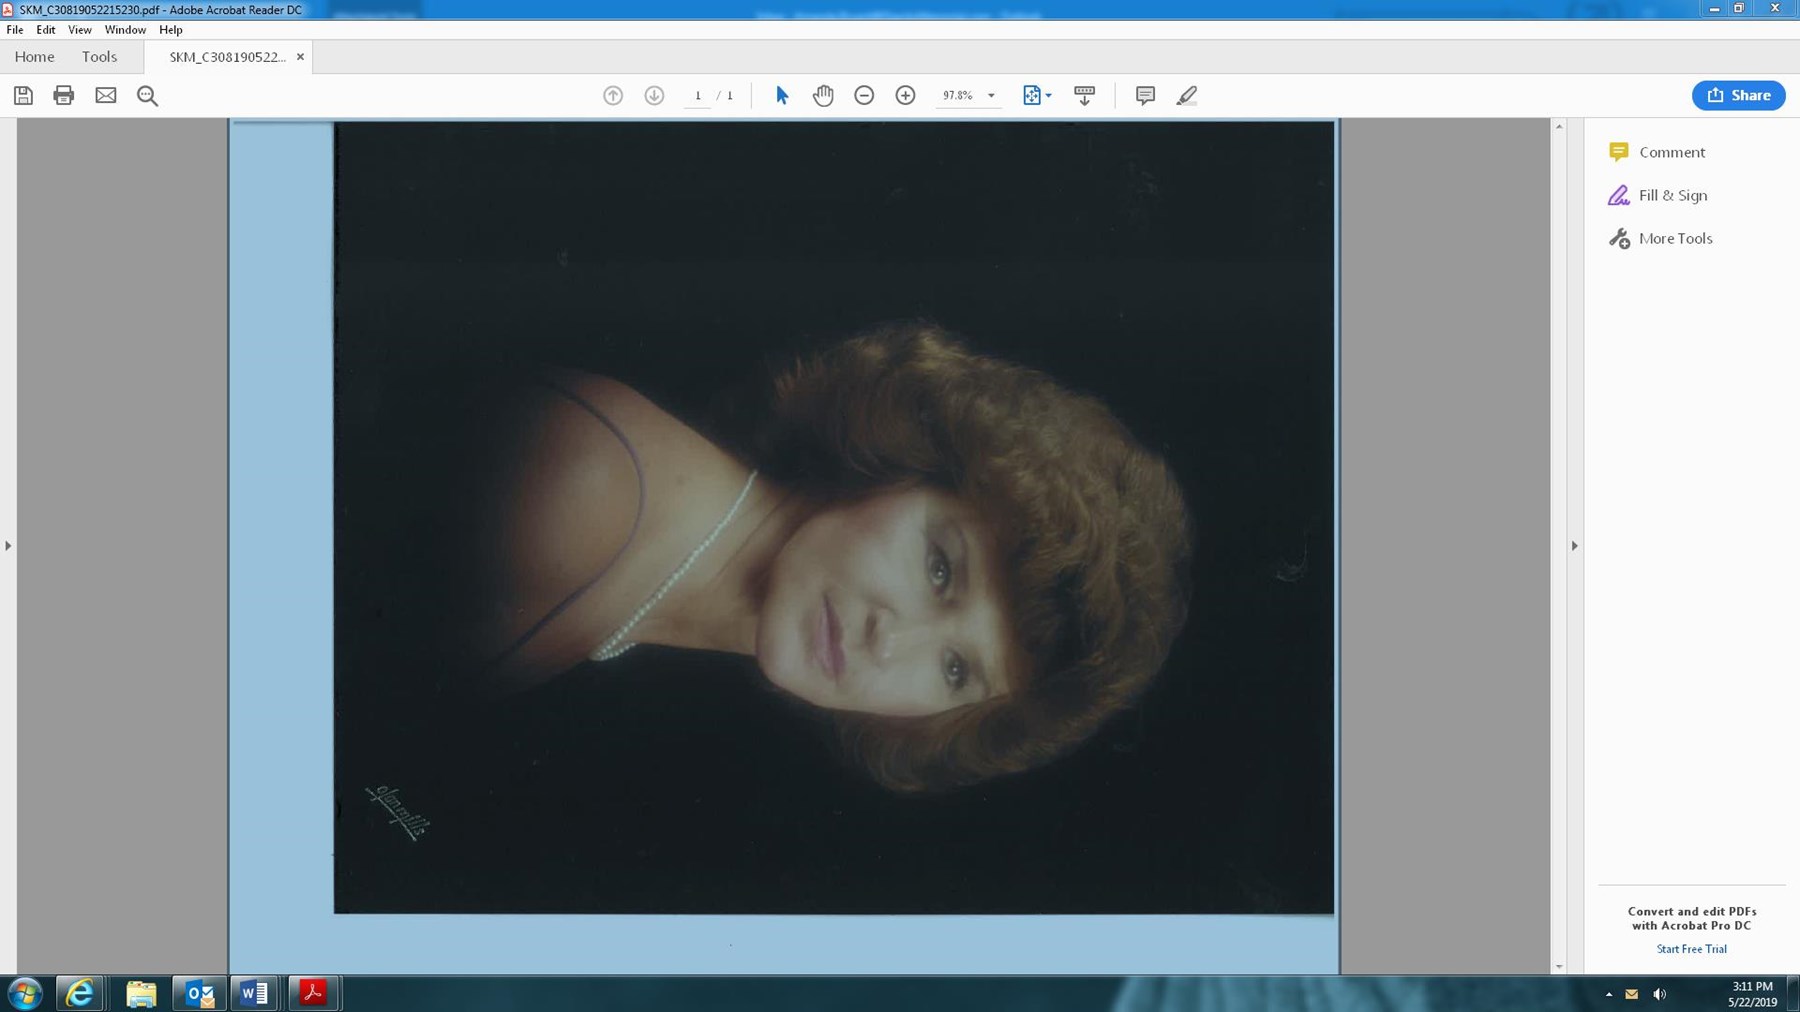Send file by email envelope icon
The height and width of the screenshot is (1012, 1800).
click(x=106, y=95)
